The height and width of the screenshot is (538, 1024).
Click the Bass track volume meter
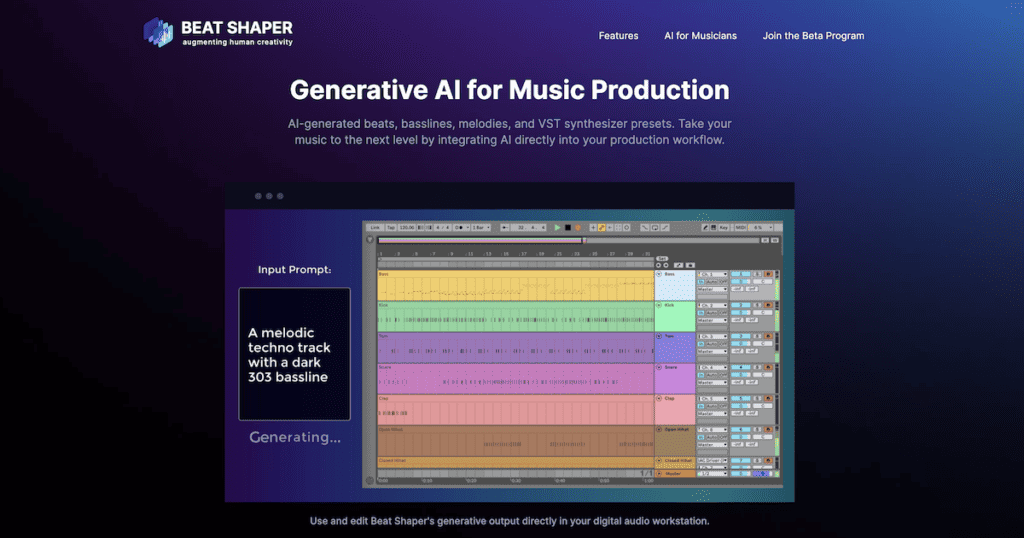[777, 285]
